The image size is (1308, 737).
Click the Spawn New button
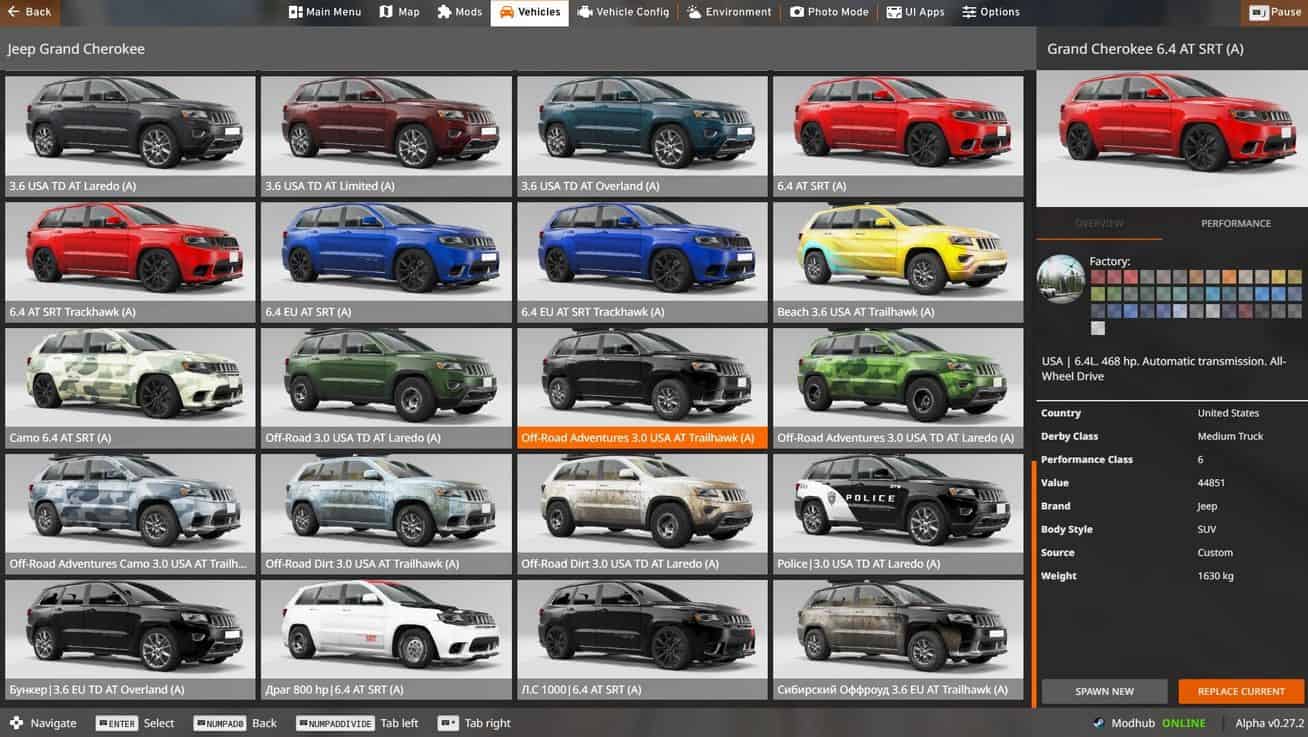pos(1104,691)
